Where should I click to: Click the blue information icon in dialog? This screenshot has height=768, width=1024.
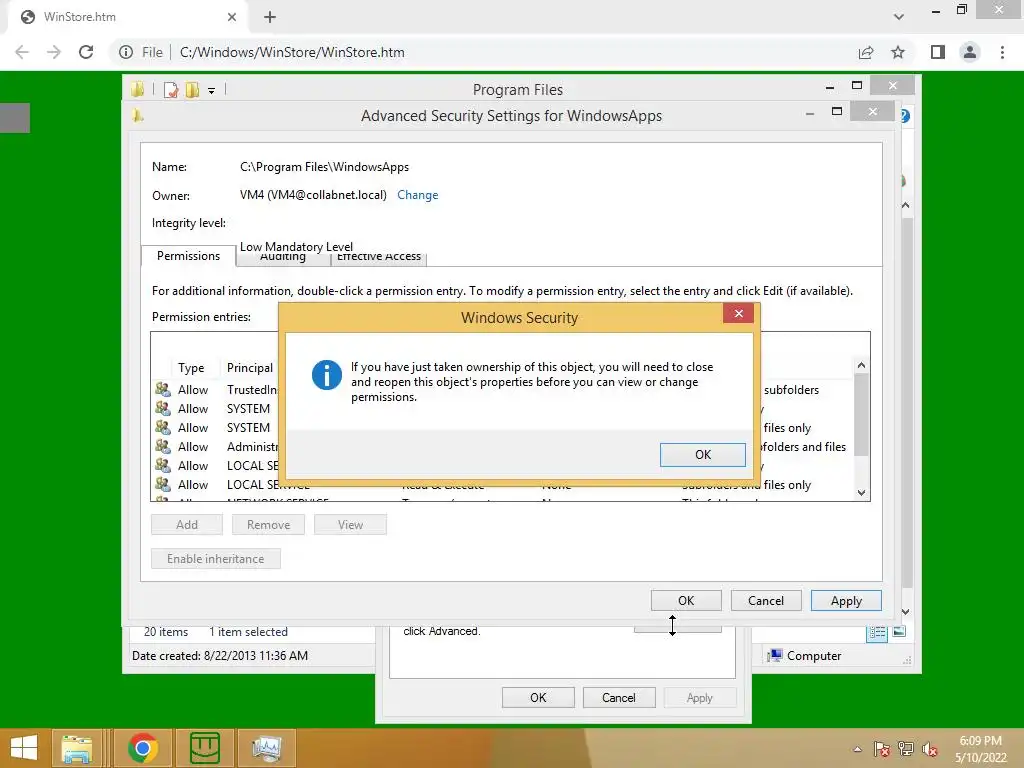pos(327,375)
